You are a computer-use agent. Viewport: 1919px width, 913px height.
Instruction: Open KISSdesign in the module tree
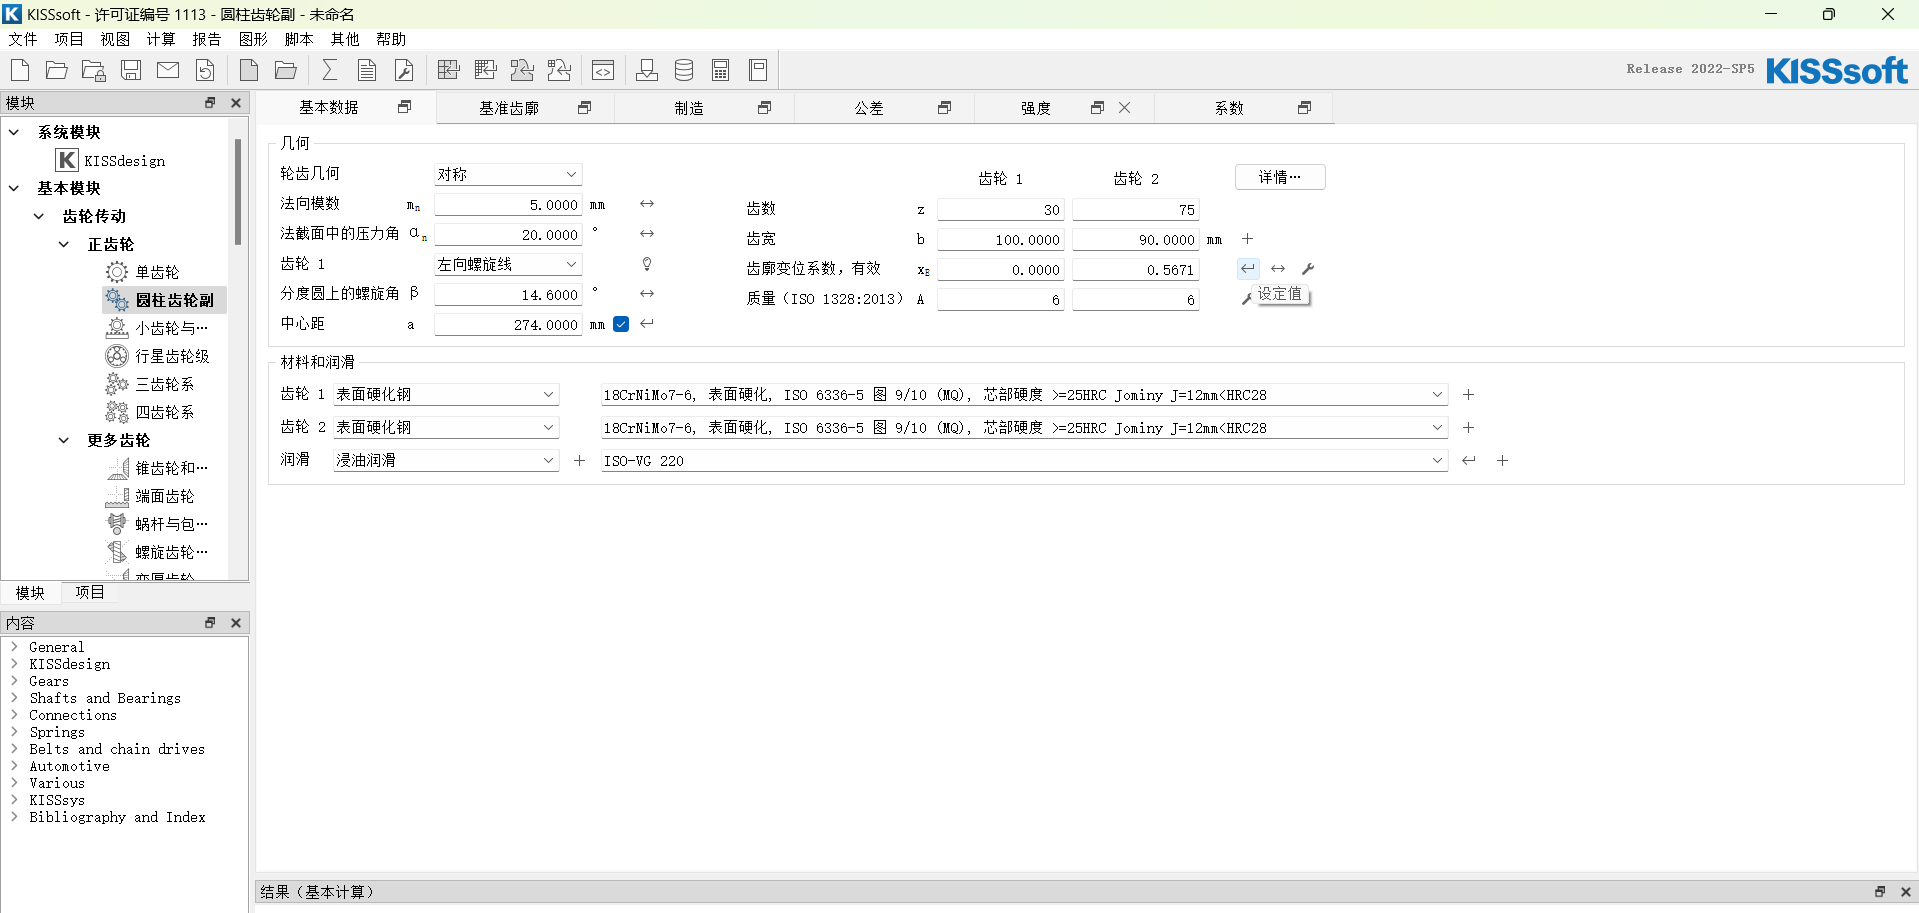[x=125, y=160]
